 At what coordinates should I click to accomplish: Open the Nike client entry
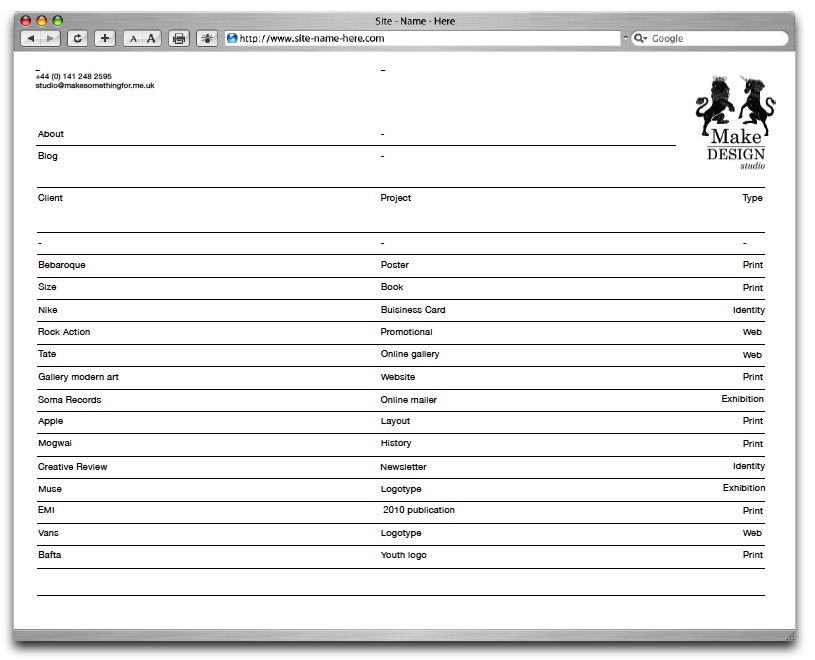point(47,310)
